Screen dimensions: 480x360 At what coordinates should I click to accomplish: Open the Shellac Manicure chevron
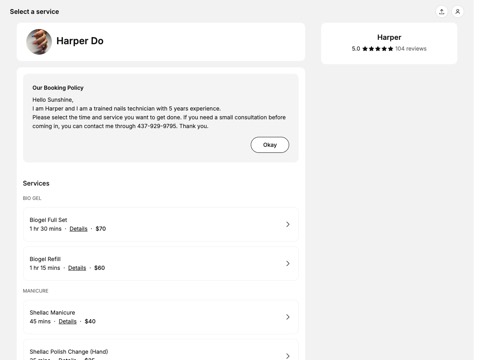[288, 317]
